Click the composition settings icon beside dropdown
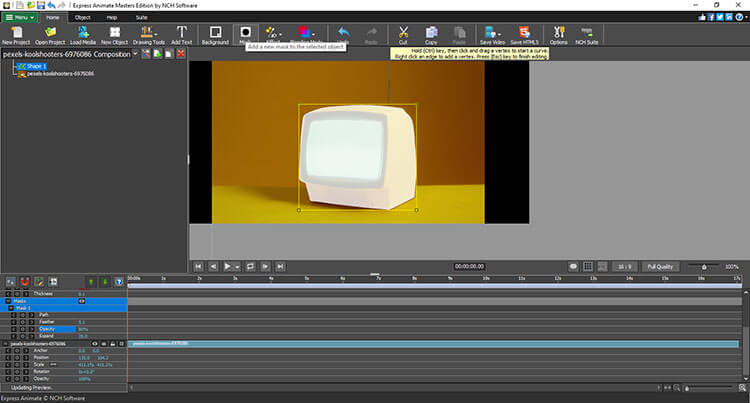This screenshot has width=750, height=403. click(x=145, y=54)
